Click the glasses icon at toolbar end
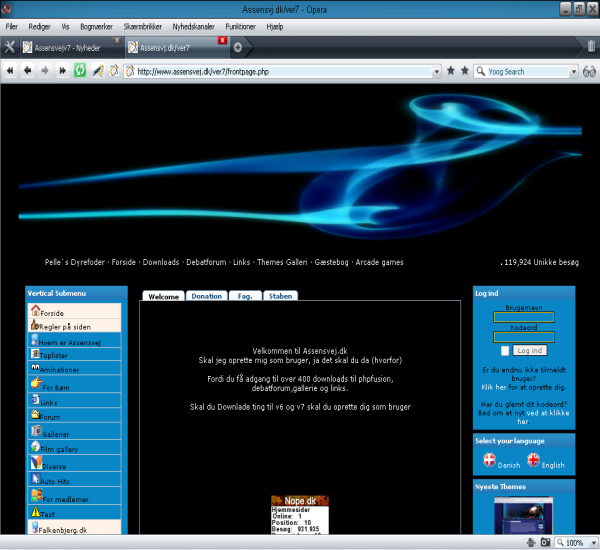This screenshot has height=550, width=600. (x=589, y=71)
